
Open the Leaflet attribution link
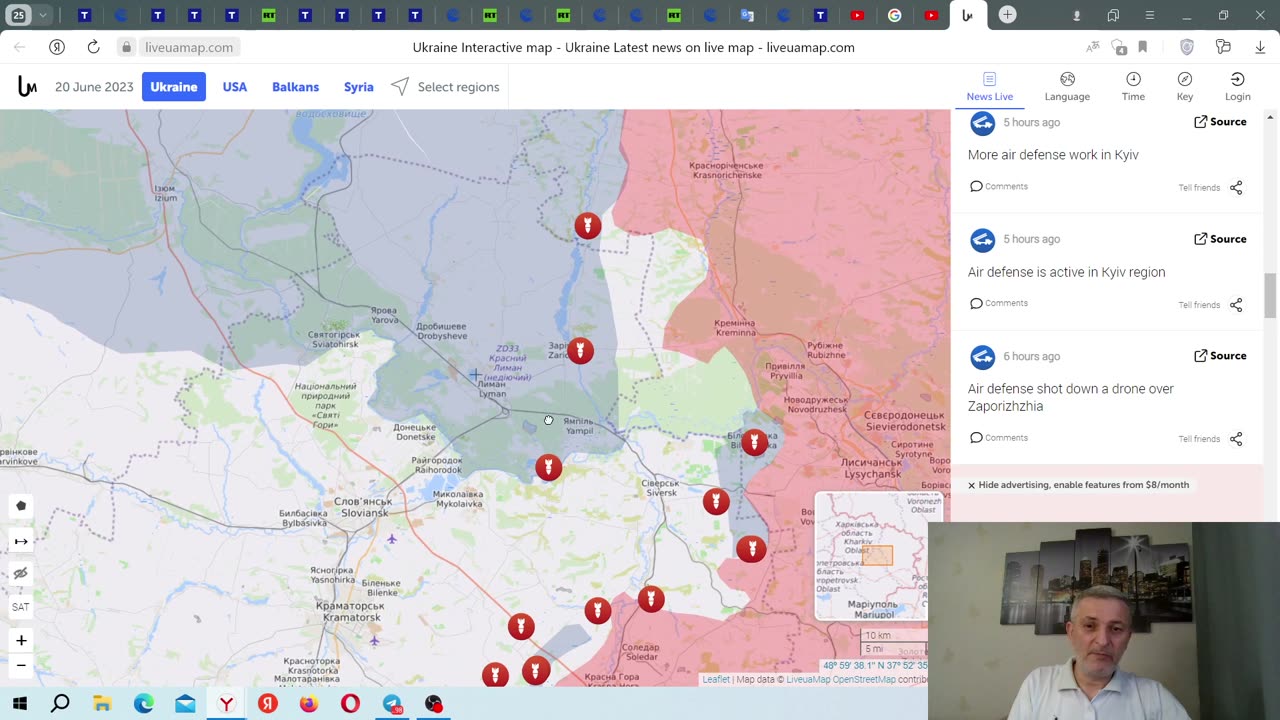716,680
